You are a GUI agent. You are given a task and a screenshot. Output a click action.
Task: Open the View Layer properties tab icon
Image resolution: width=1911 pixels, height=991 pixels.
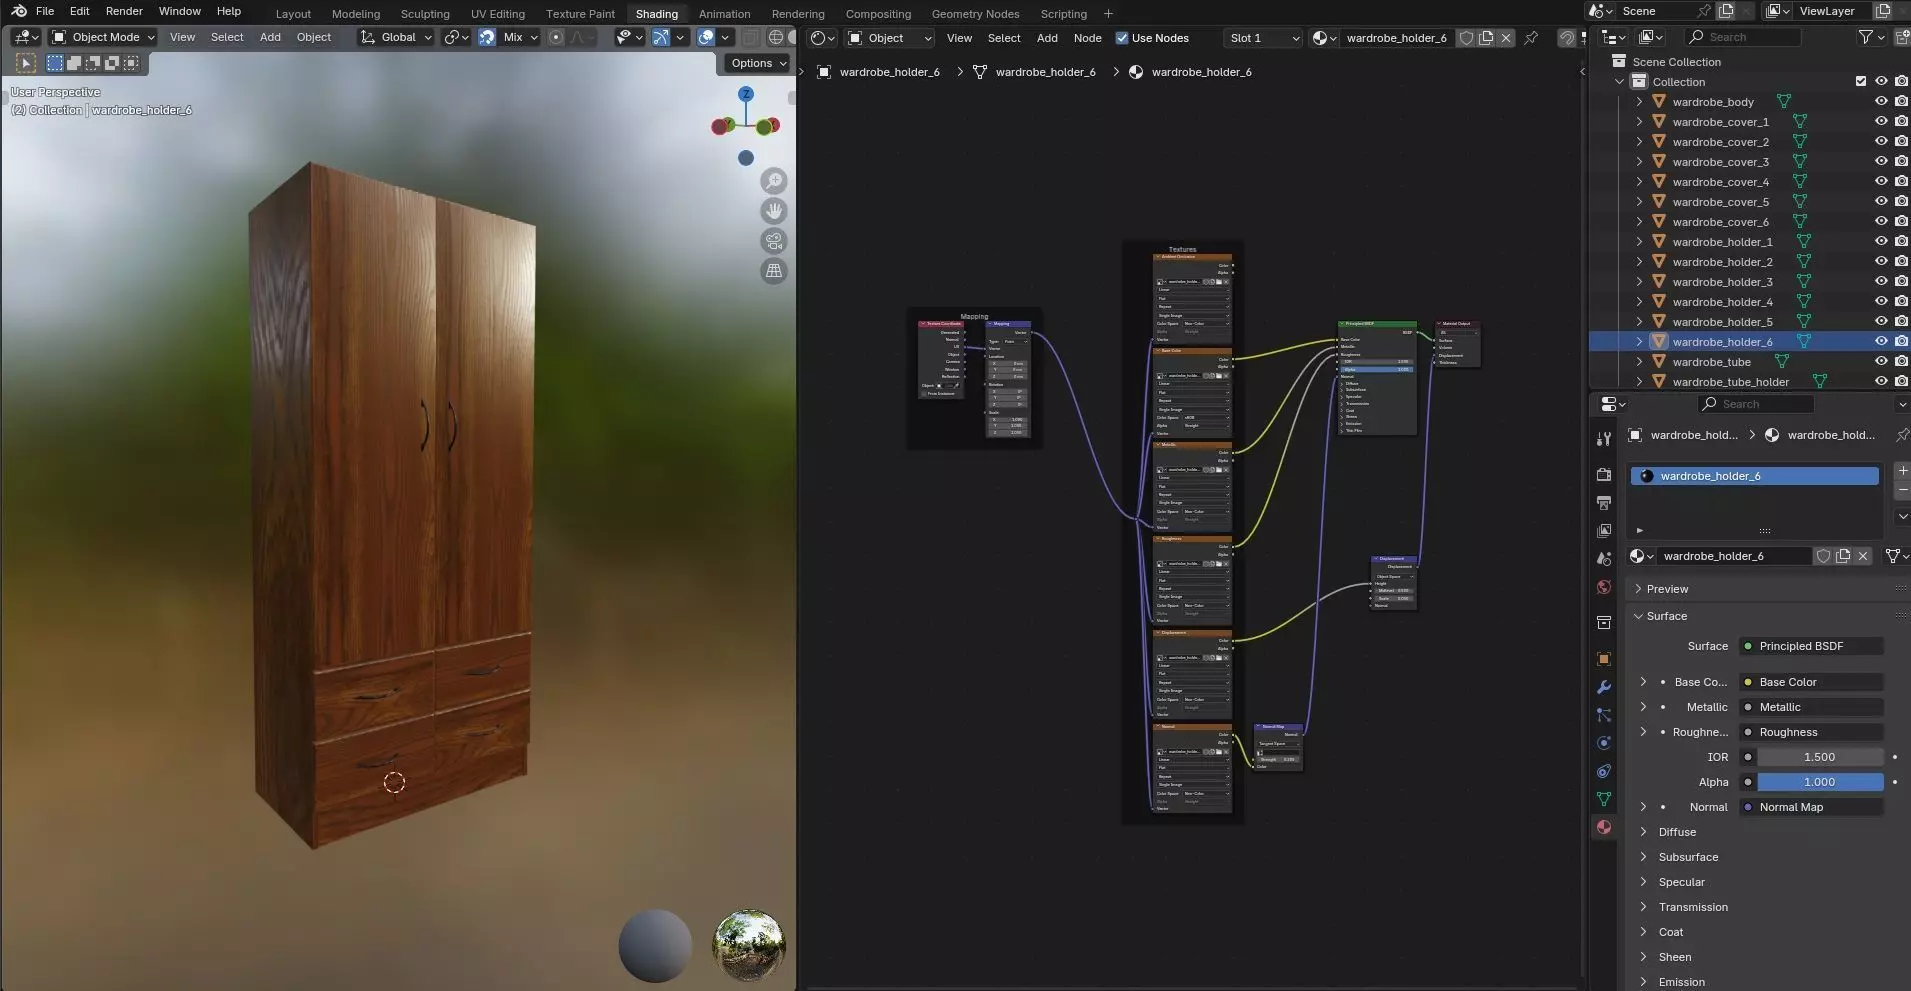1604,531
